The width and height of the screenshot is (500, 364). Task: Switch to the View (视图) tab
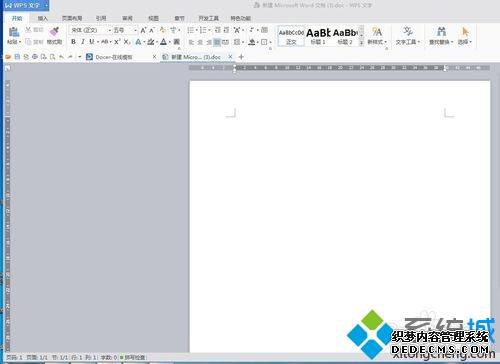coord(153,18)
